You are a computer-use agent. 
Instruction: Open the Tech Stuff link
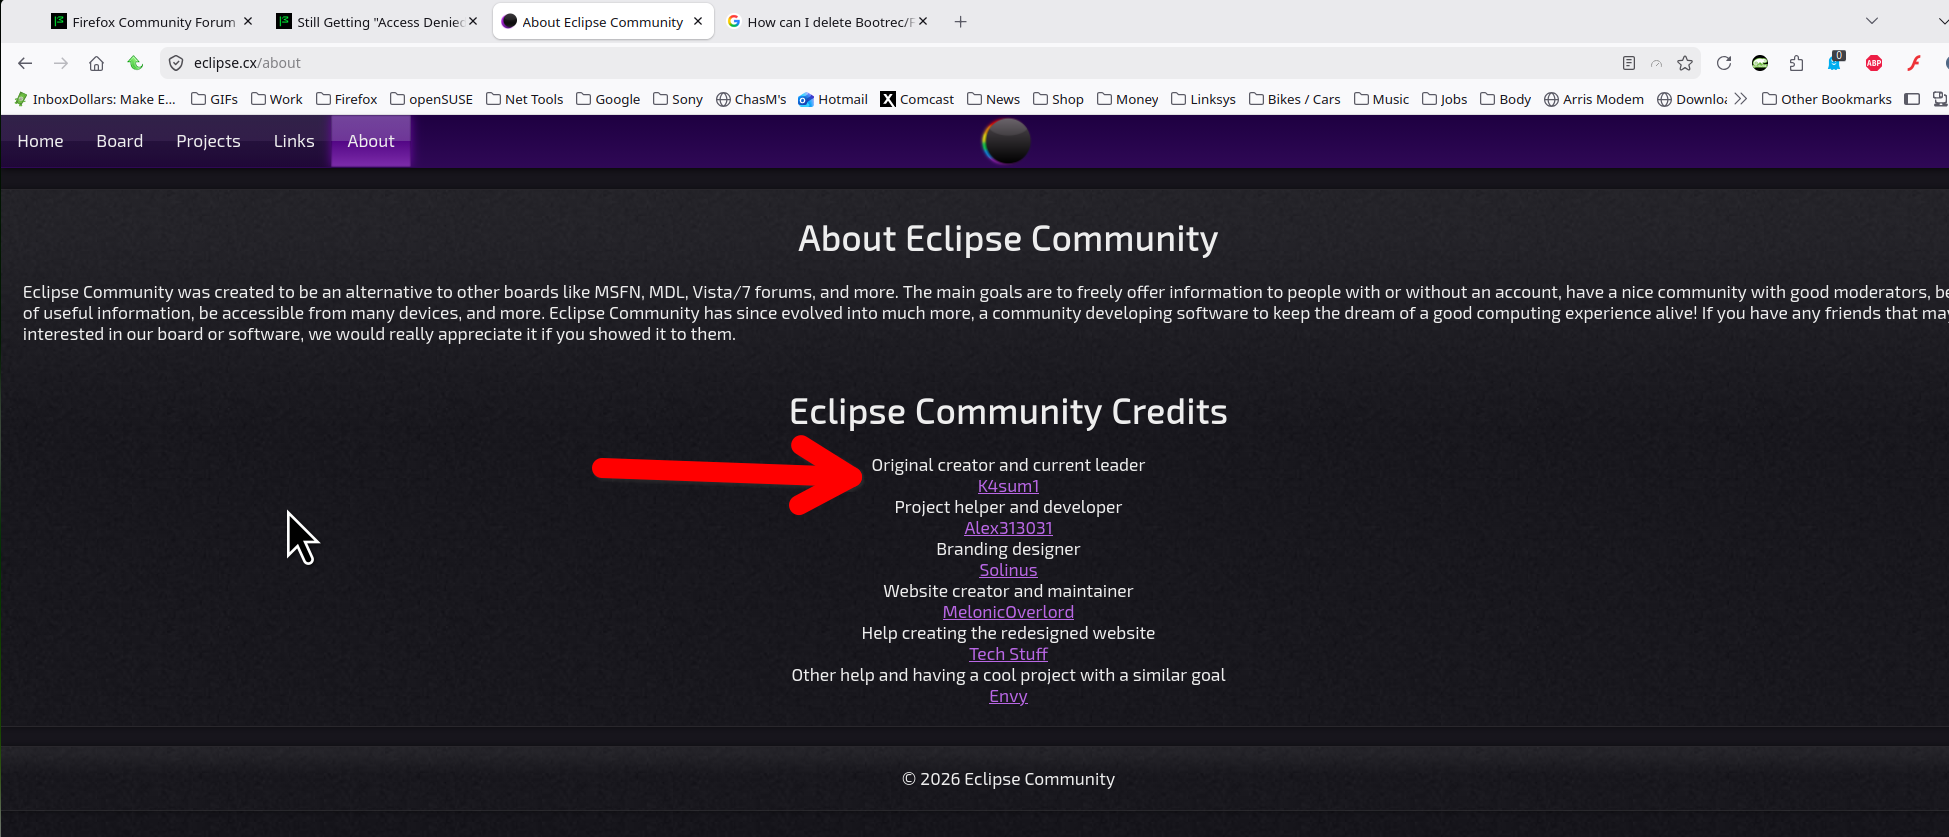1008,654
